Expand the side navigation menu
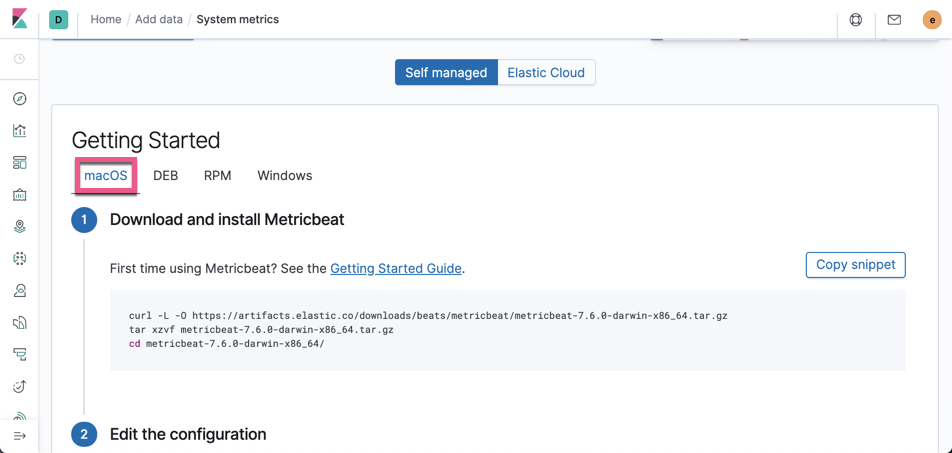This screenshot has height=453, width=952. coord(19,436)
